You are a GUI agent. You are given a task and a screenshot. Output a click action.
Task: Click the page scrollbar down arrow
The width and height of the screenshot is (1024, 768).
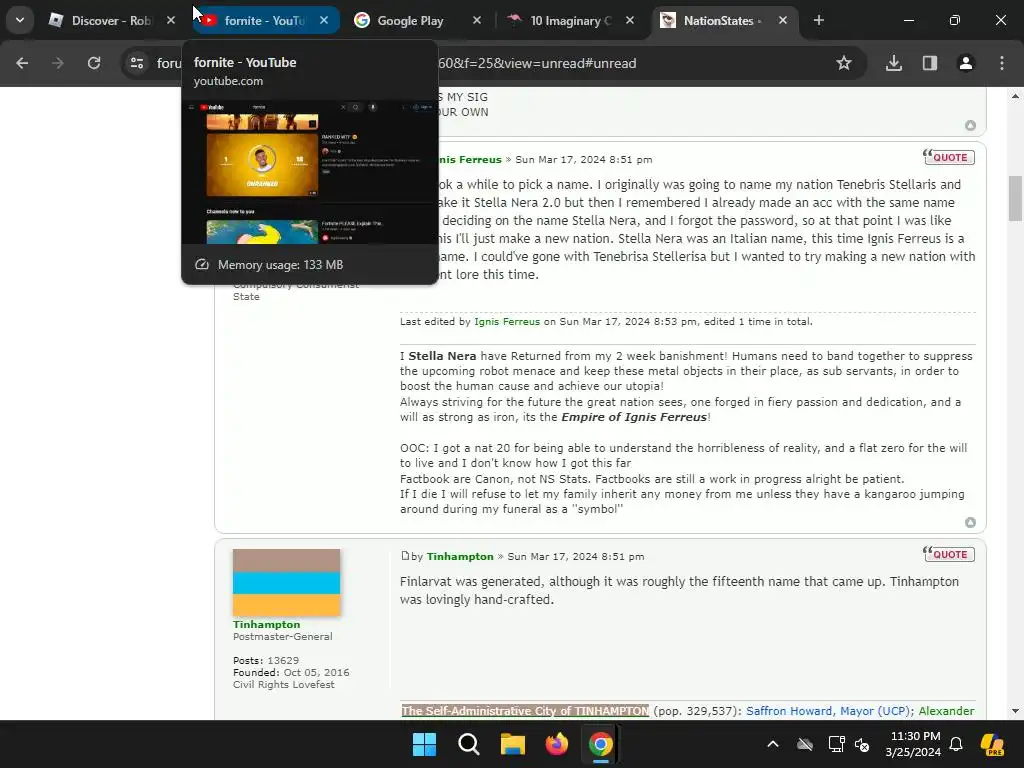click(1016, 711)
